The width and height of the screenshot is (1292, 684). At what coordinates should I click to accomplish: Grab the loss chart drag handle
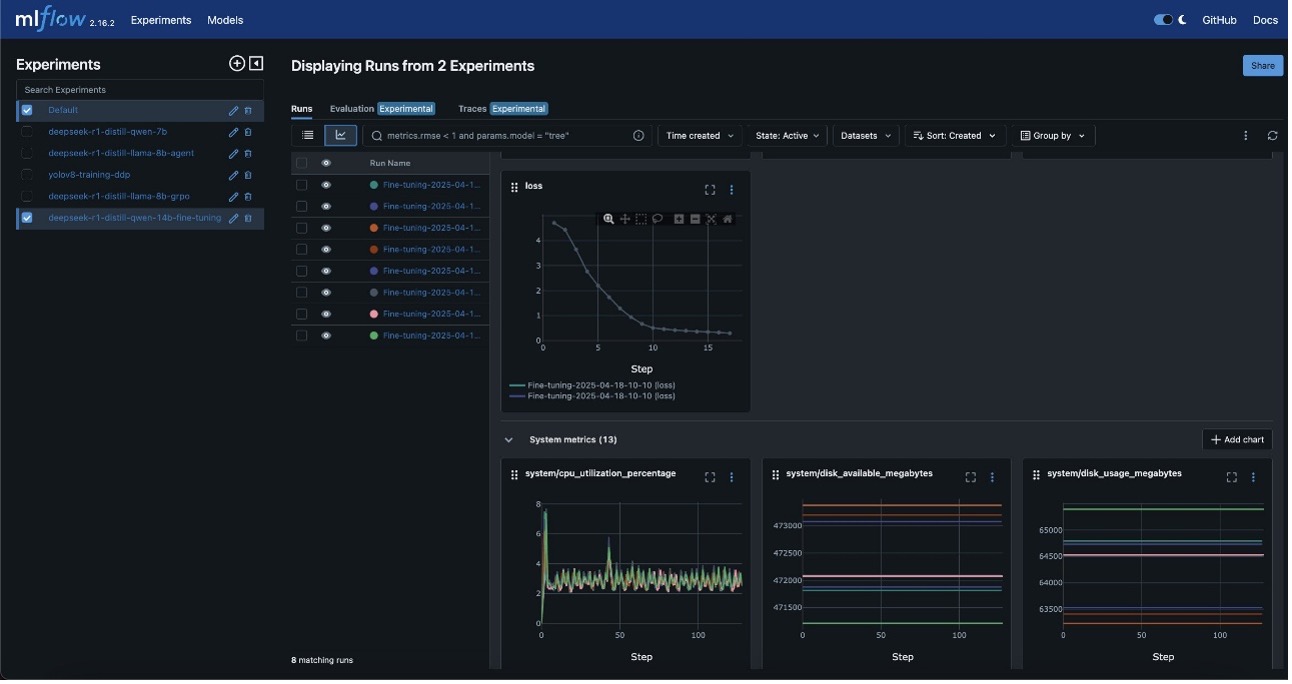click(515, 187)
